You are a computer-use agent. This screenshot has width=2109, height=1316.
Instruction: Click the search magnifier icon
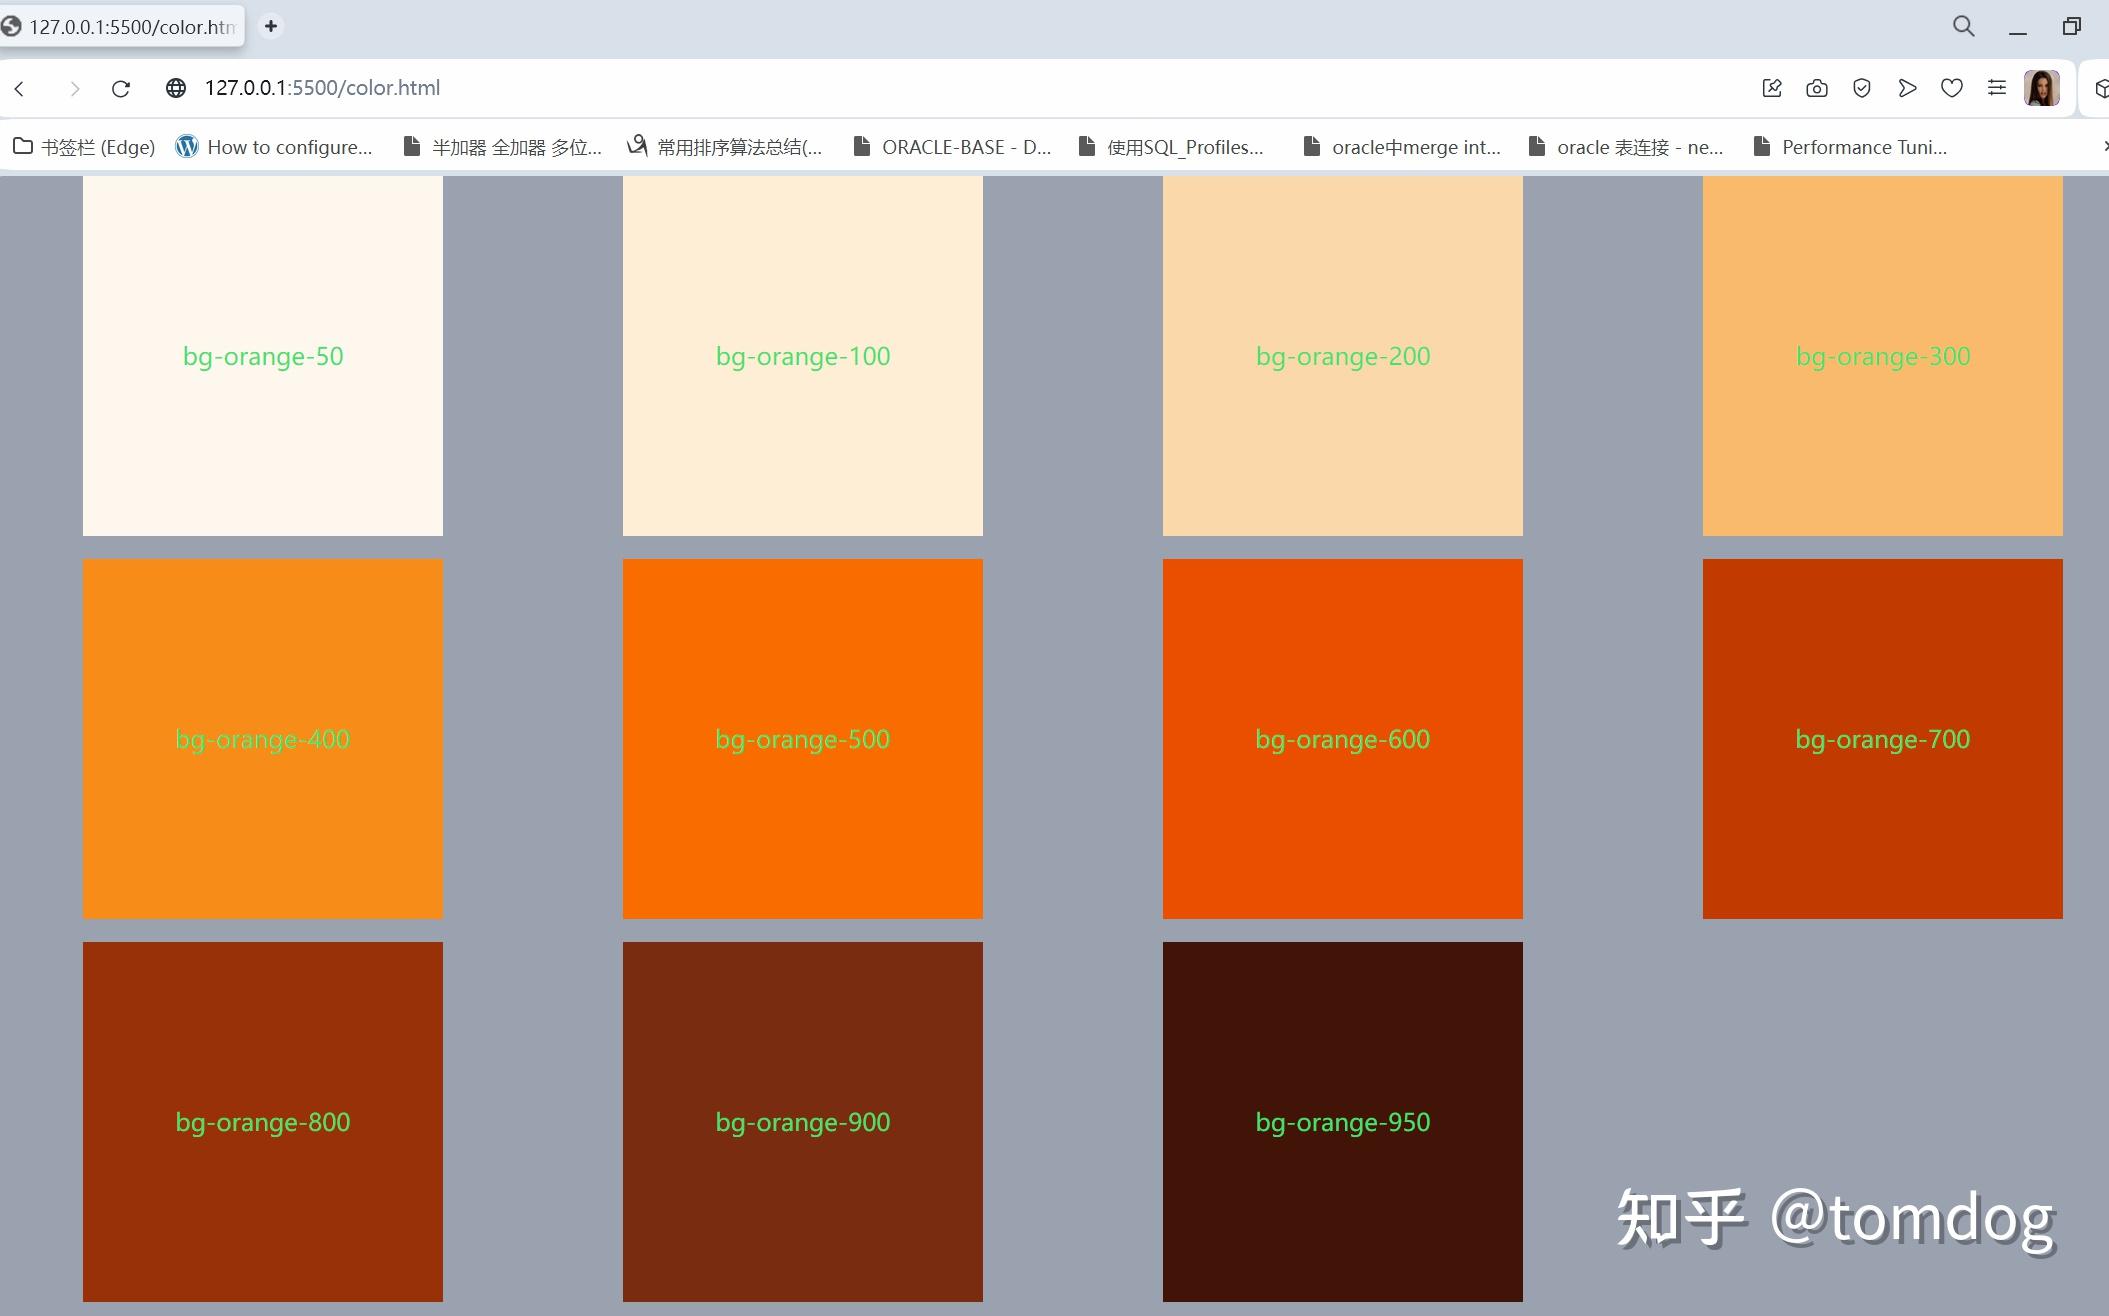[x=1962, y=26]
